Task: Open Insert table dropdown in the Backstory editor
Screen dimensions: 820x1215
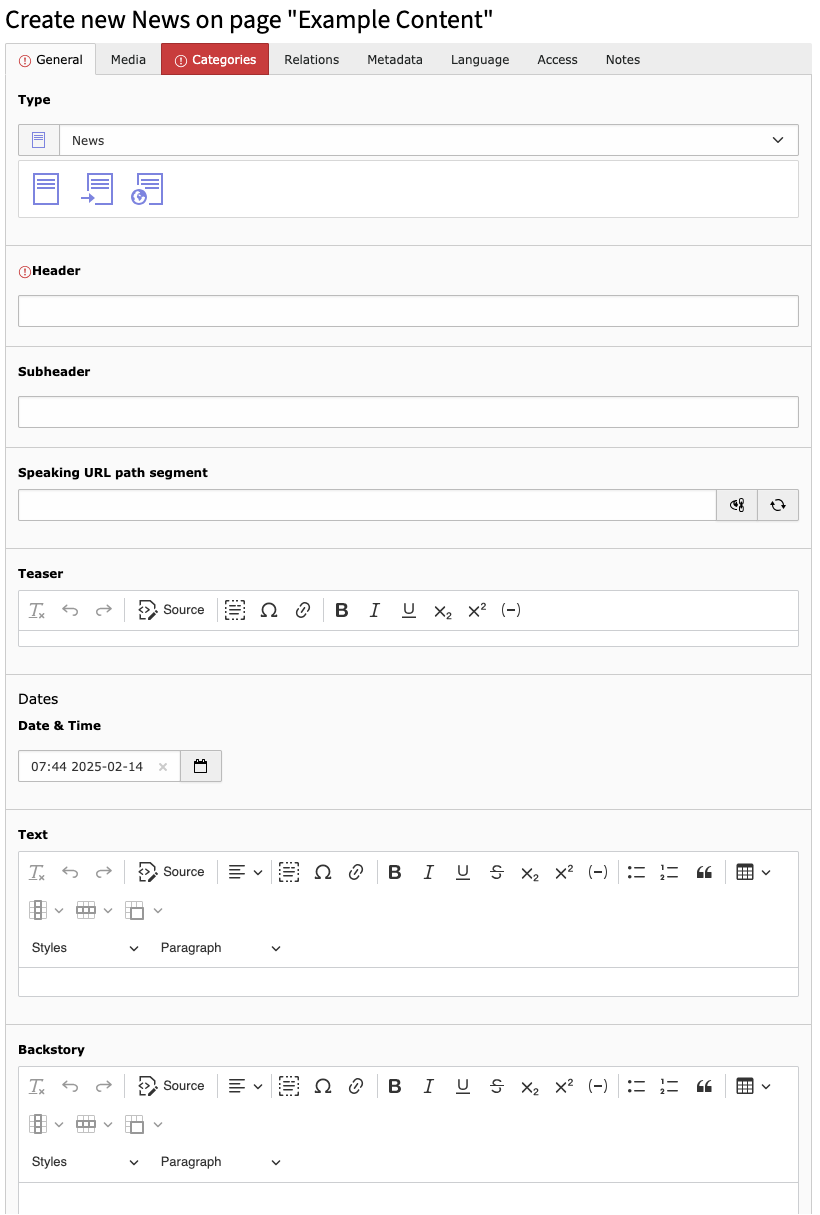Action: pyautogui.click(x=753, y=1086)
